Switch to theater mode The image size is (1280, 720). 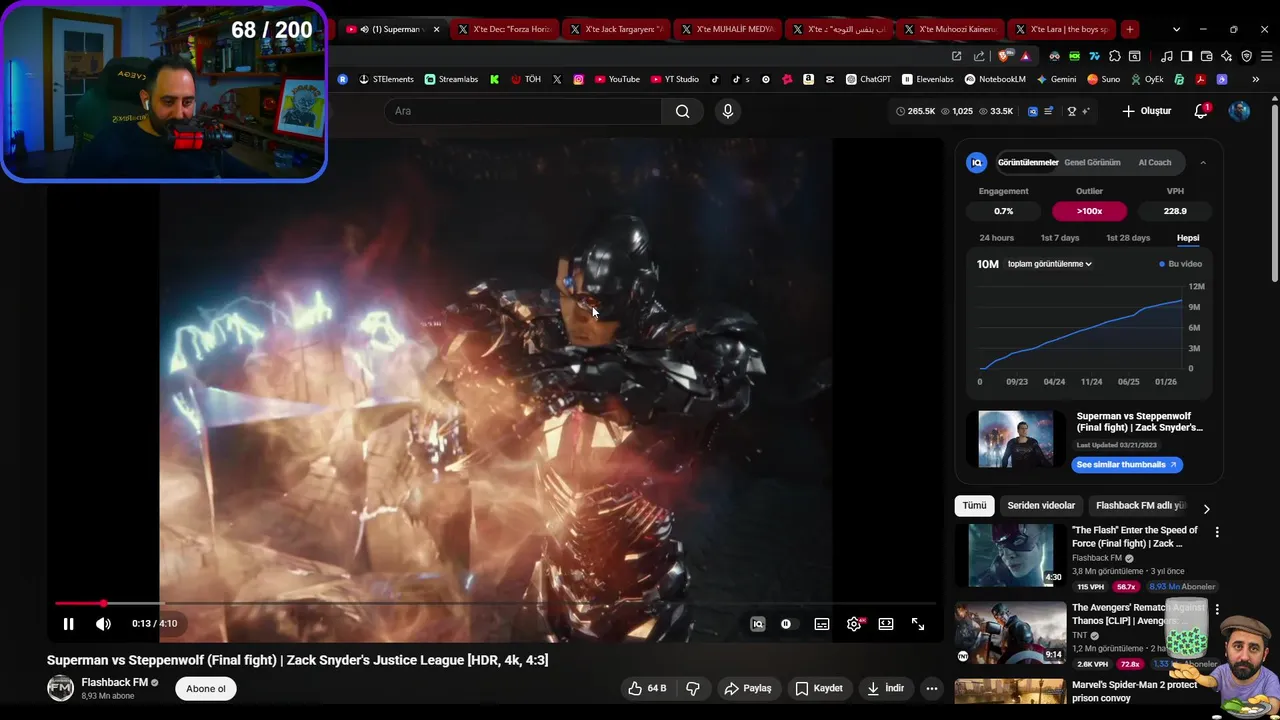pyautogui.click(x=886, y=624)
